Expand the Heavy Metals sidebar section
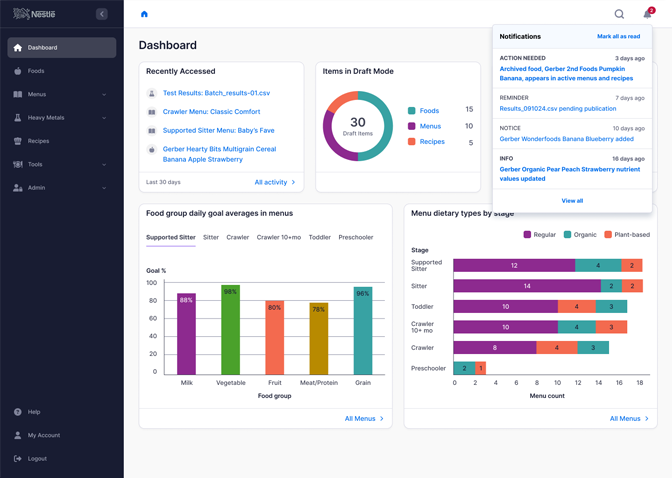This screenshot has height=478, width=672. point(104,118)
